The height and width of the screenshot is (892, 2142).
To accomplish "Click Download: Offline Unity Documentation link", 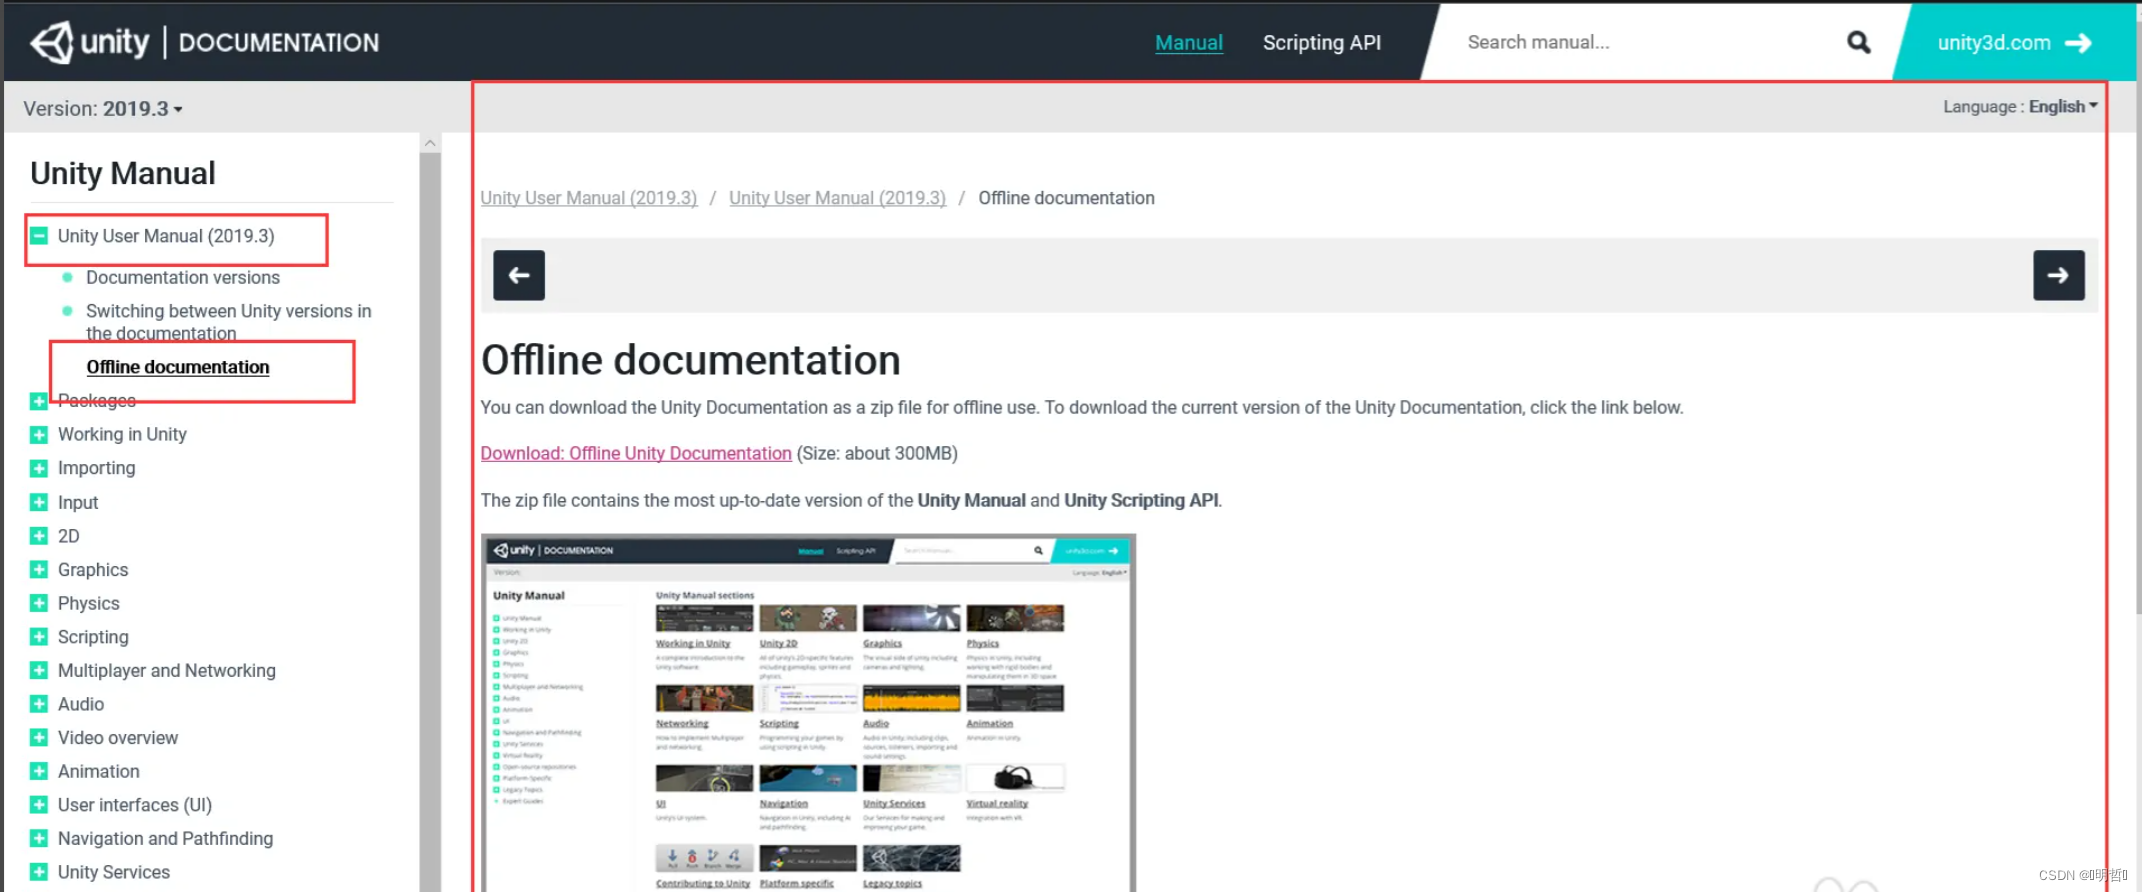I will (636, 453).
